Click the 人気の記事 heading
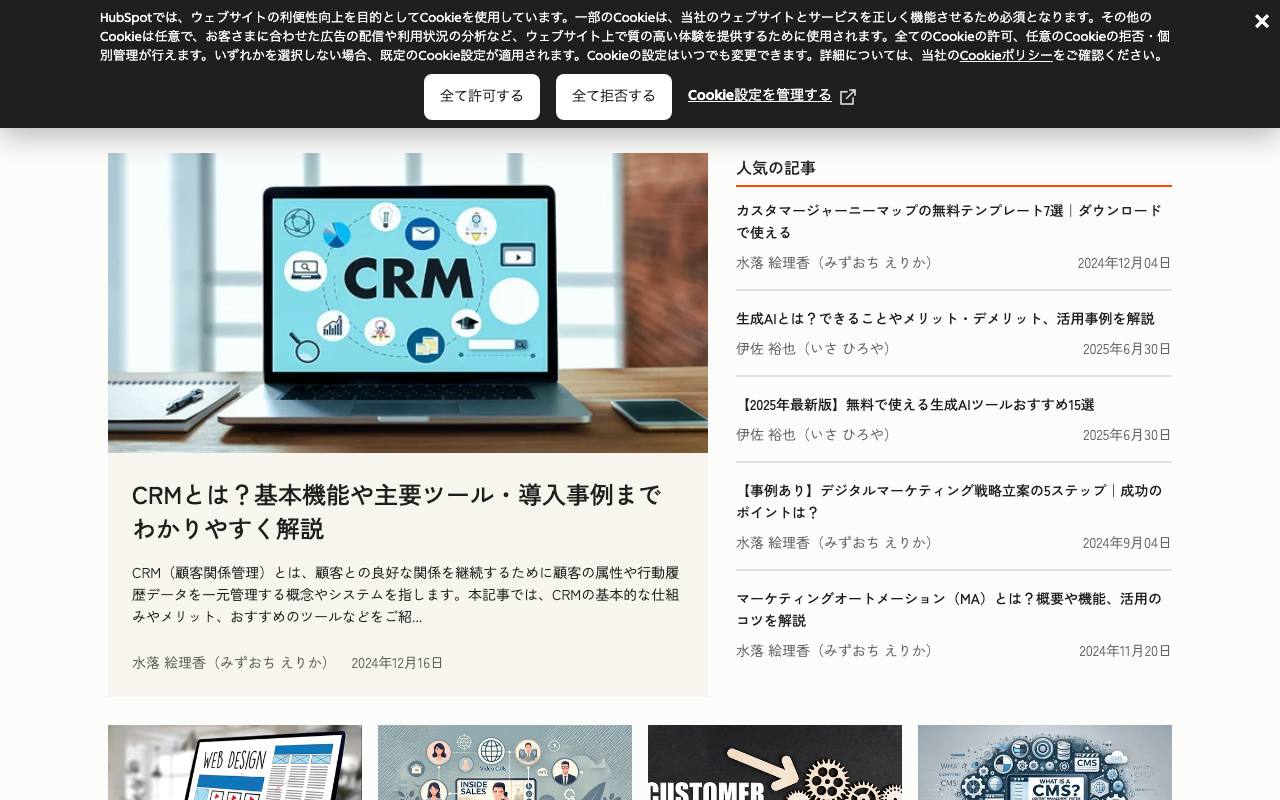Image resolution: width=1280 pixels, height=800 pixels. click(x=776, y=168)
